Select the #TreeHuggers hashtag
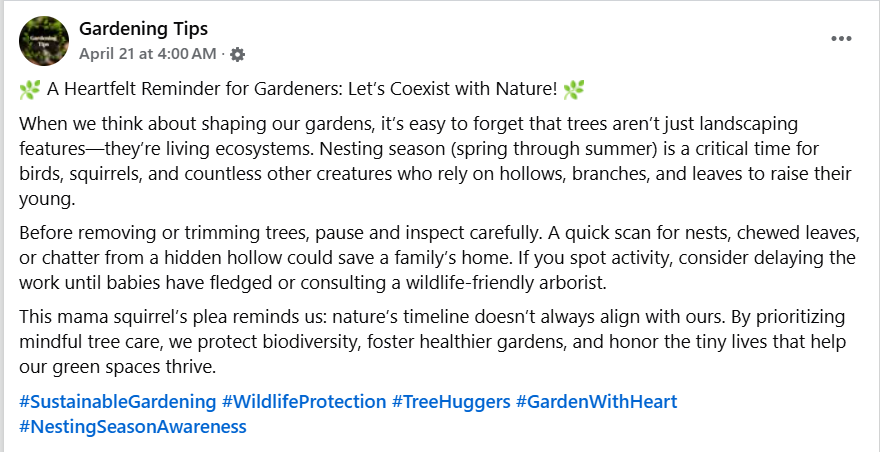Screen dimensions: 880x452 451,402
